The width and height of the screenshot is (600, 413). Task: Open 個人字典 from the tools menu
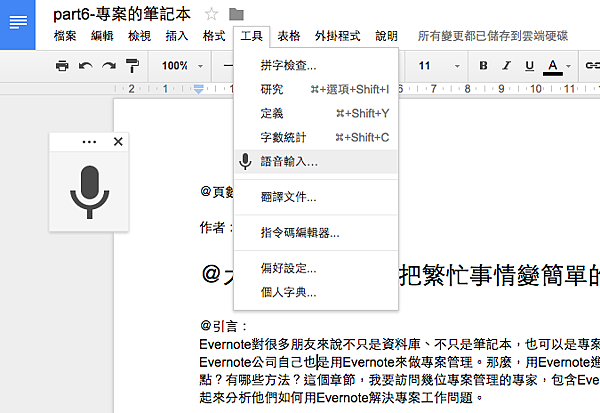tap(316, 292)
